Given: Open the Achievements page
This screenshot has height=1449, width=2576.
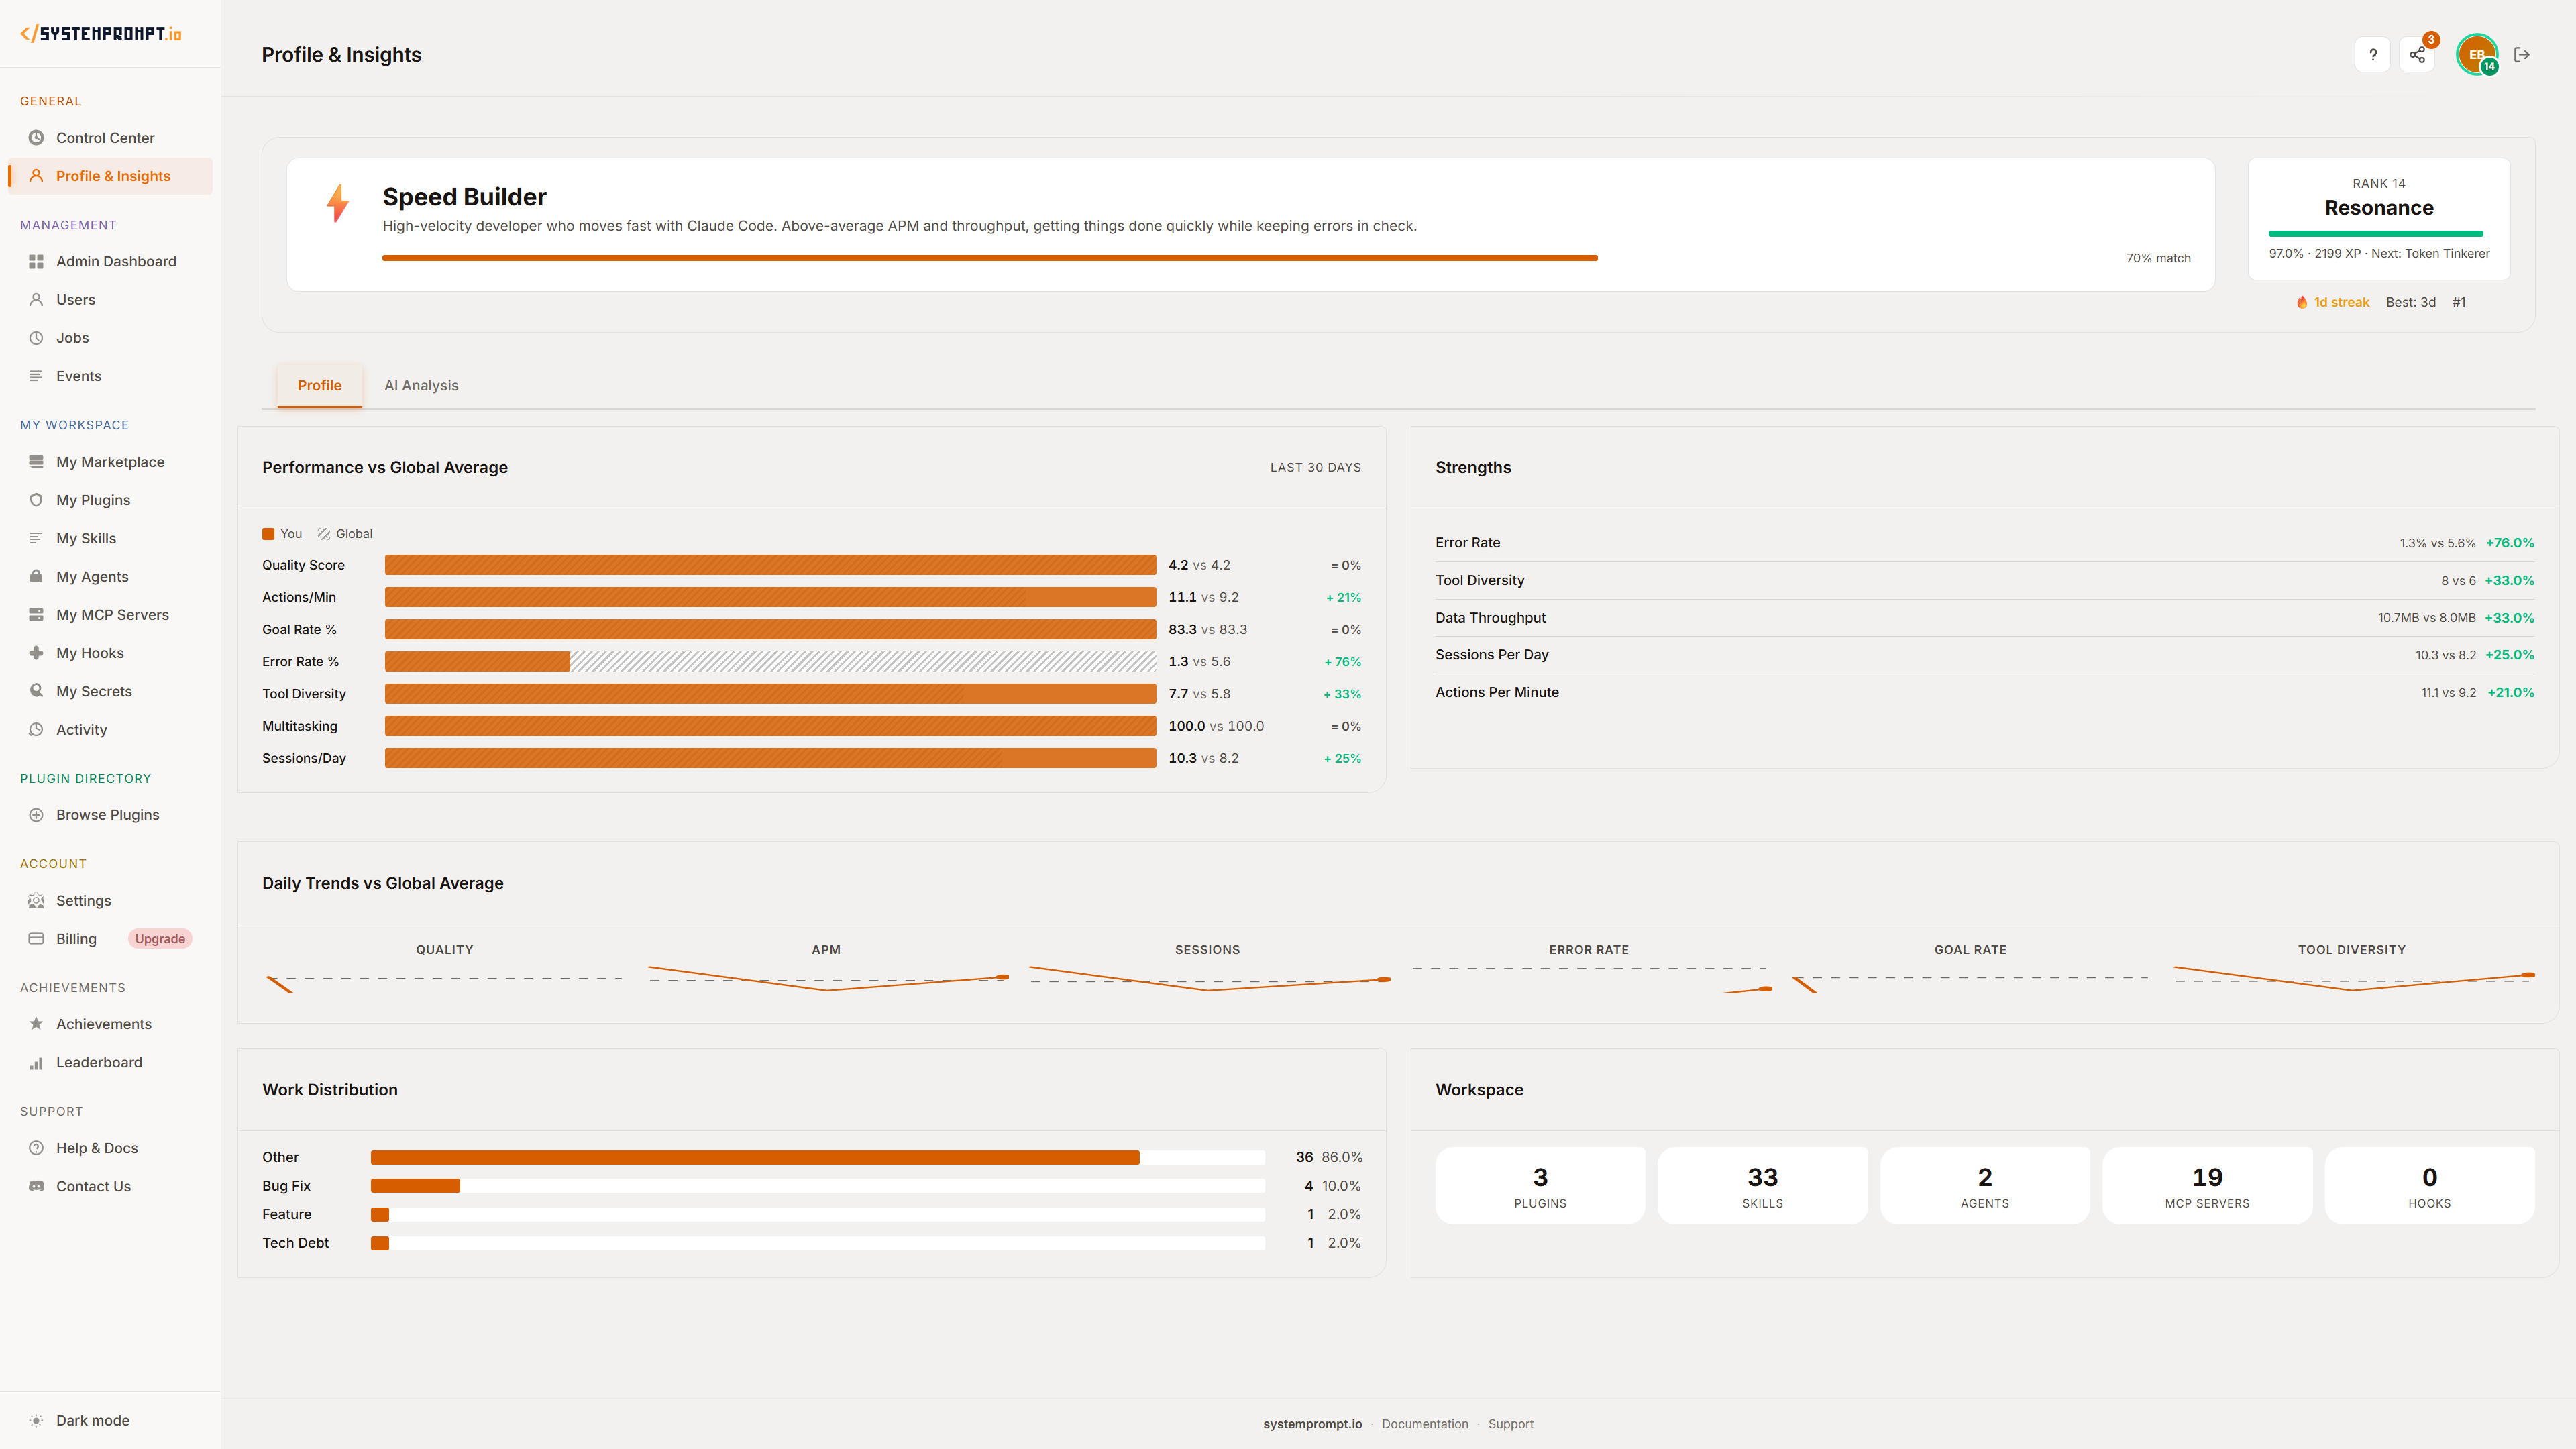Looking at the screenshot, I should point(104,1023).
